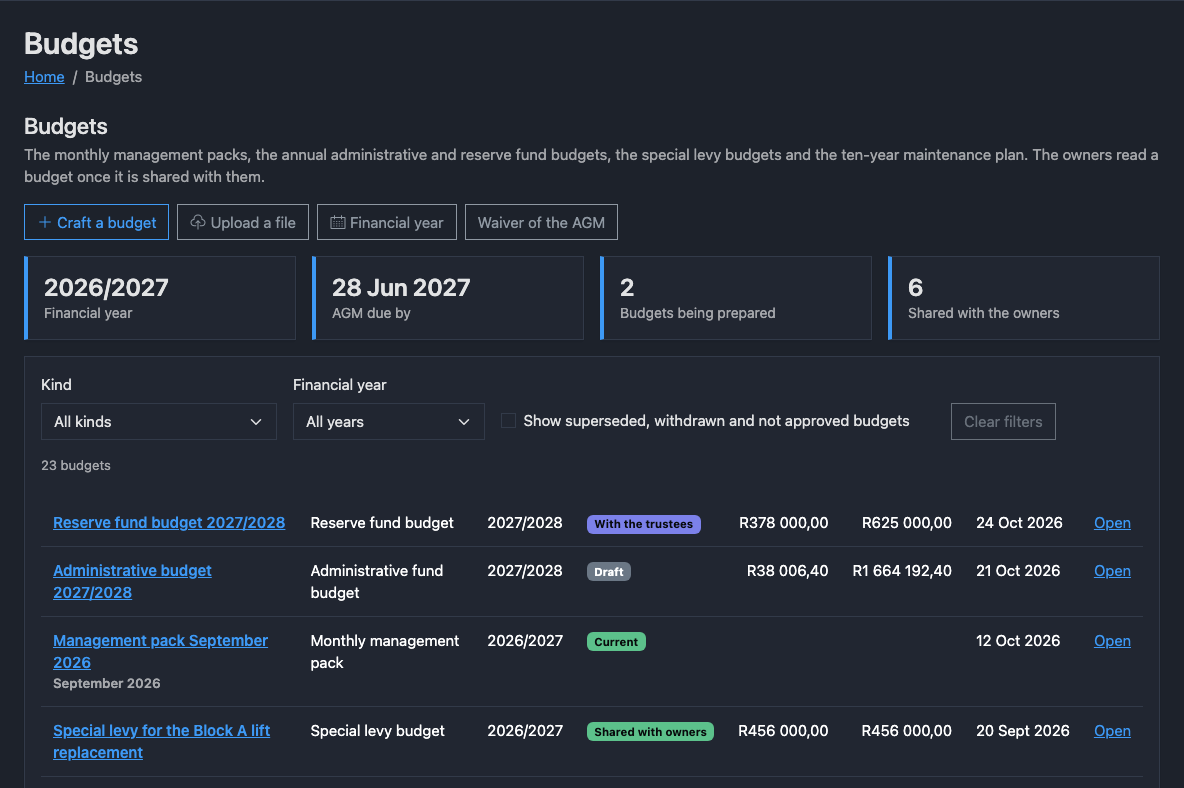Open the Financial year button

[x=387, y=222]
